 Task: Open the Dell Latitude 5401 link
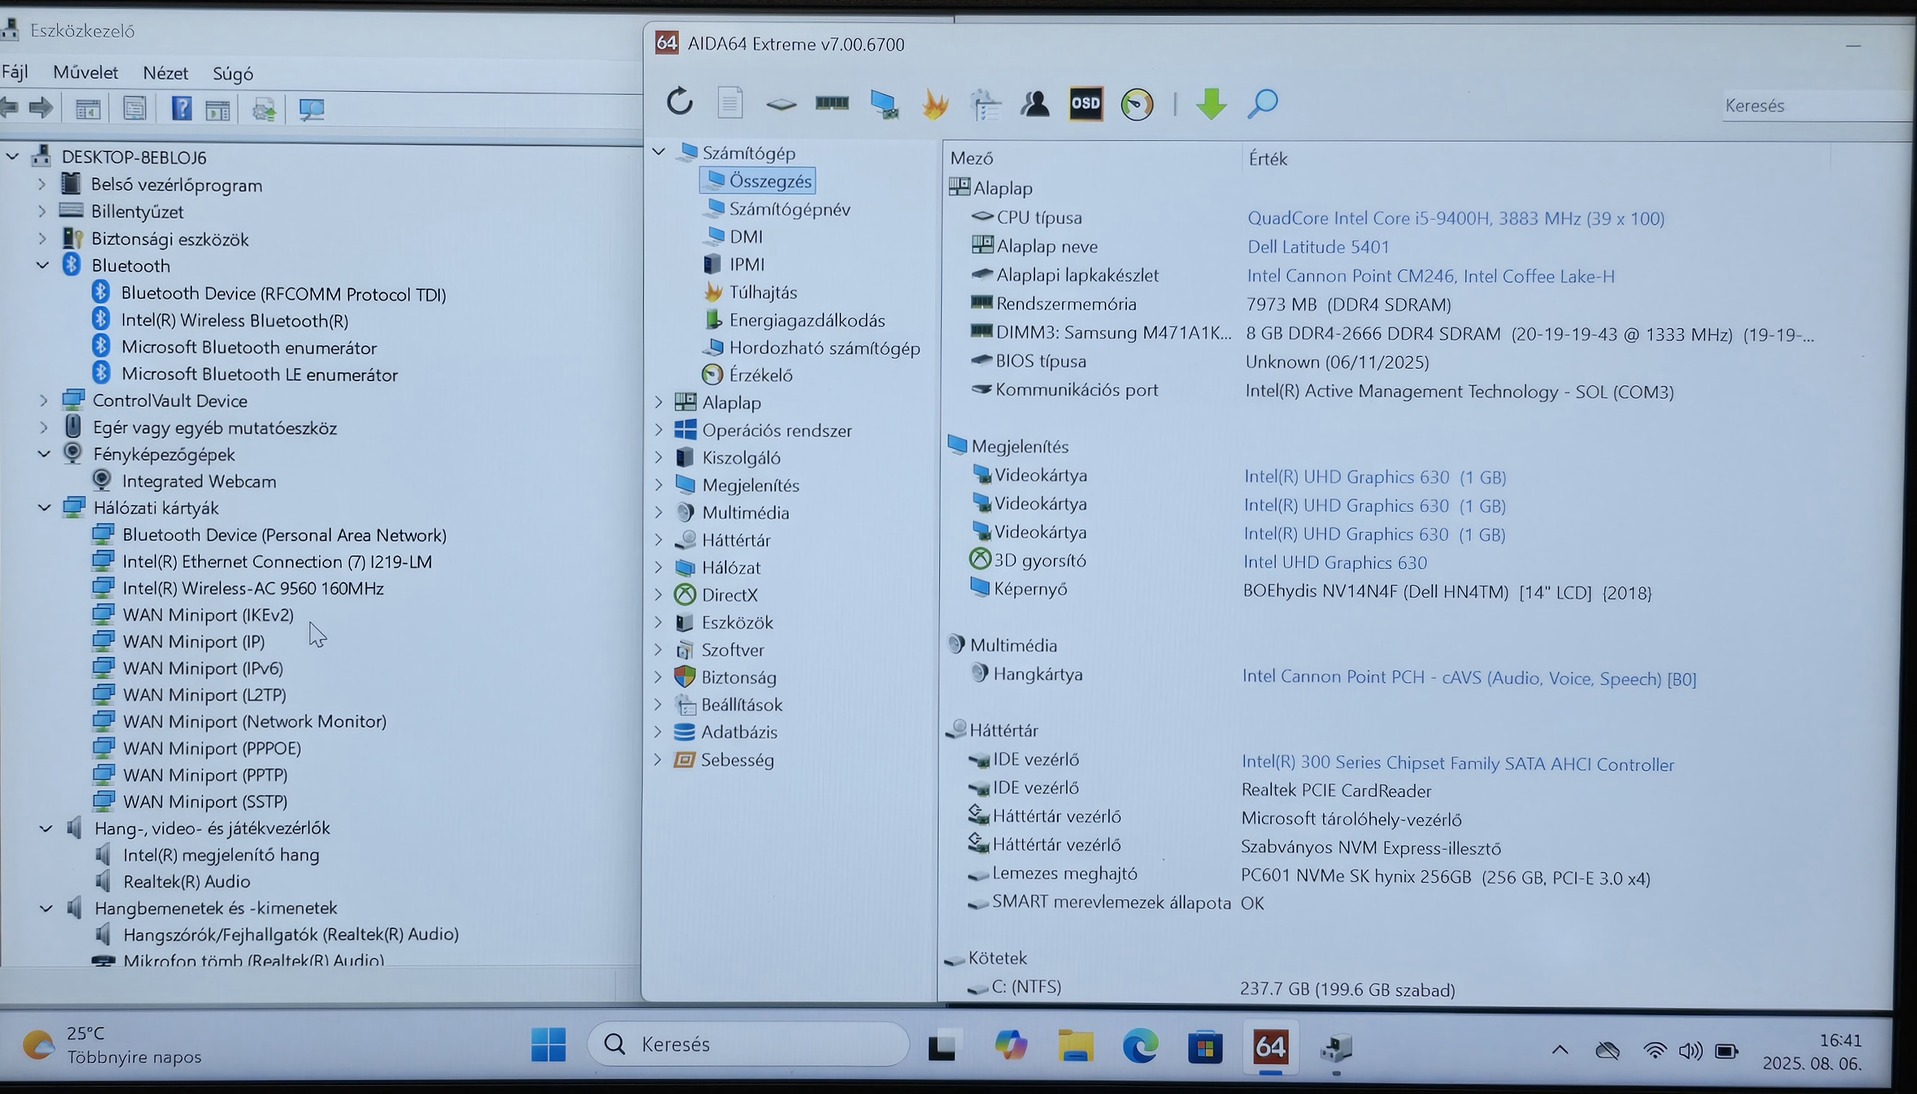pyautogui.click(x=1318, y=247)
